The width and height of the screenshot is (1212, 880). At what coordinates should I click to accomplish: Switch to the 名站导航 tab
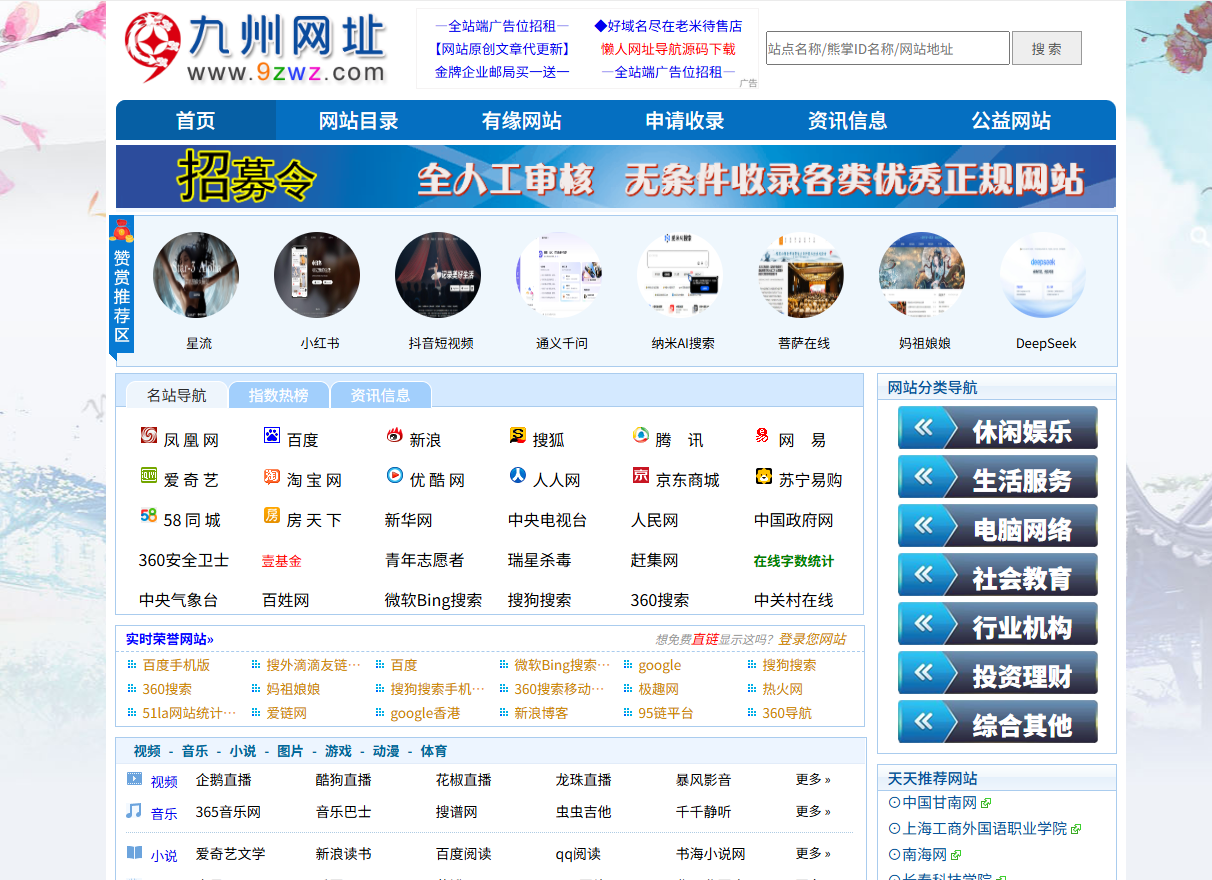[x=177, y=395]
